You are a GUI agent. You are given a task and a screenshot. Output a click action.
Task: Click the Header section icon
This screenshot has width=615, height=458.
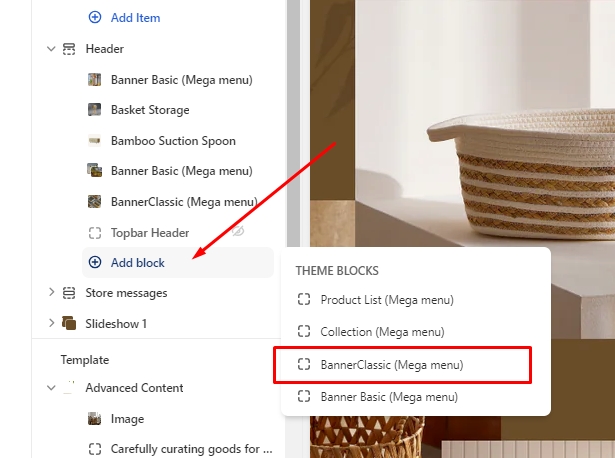click(x=69, y=48)
